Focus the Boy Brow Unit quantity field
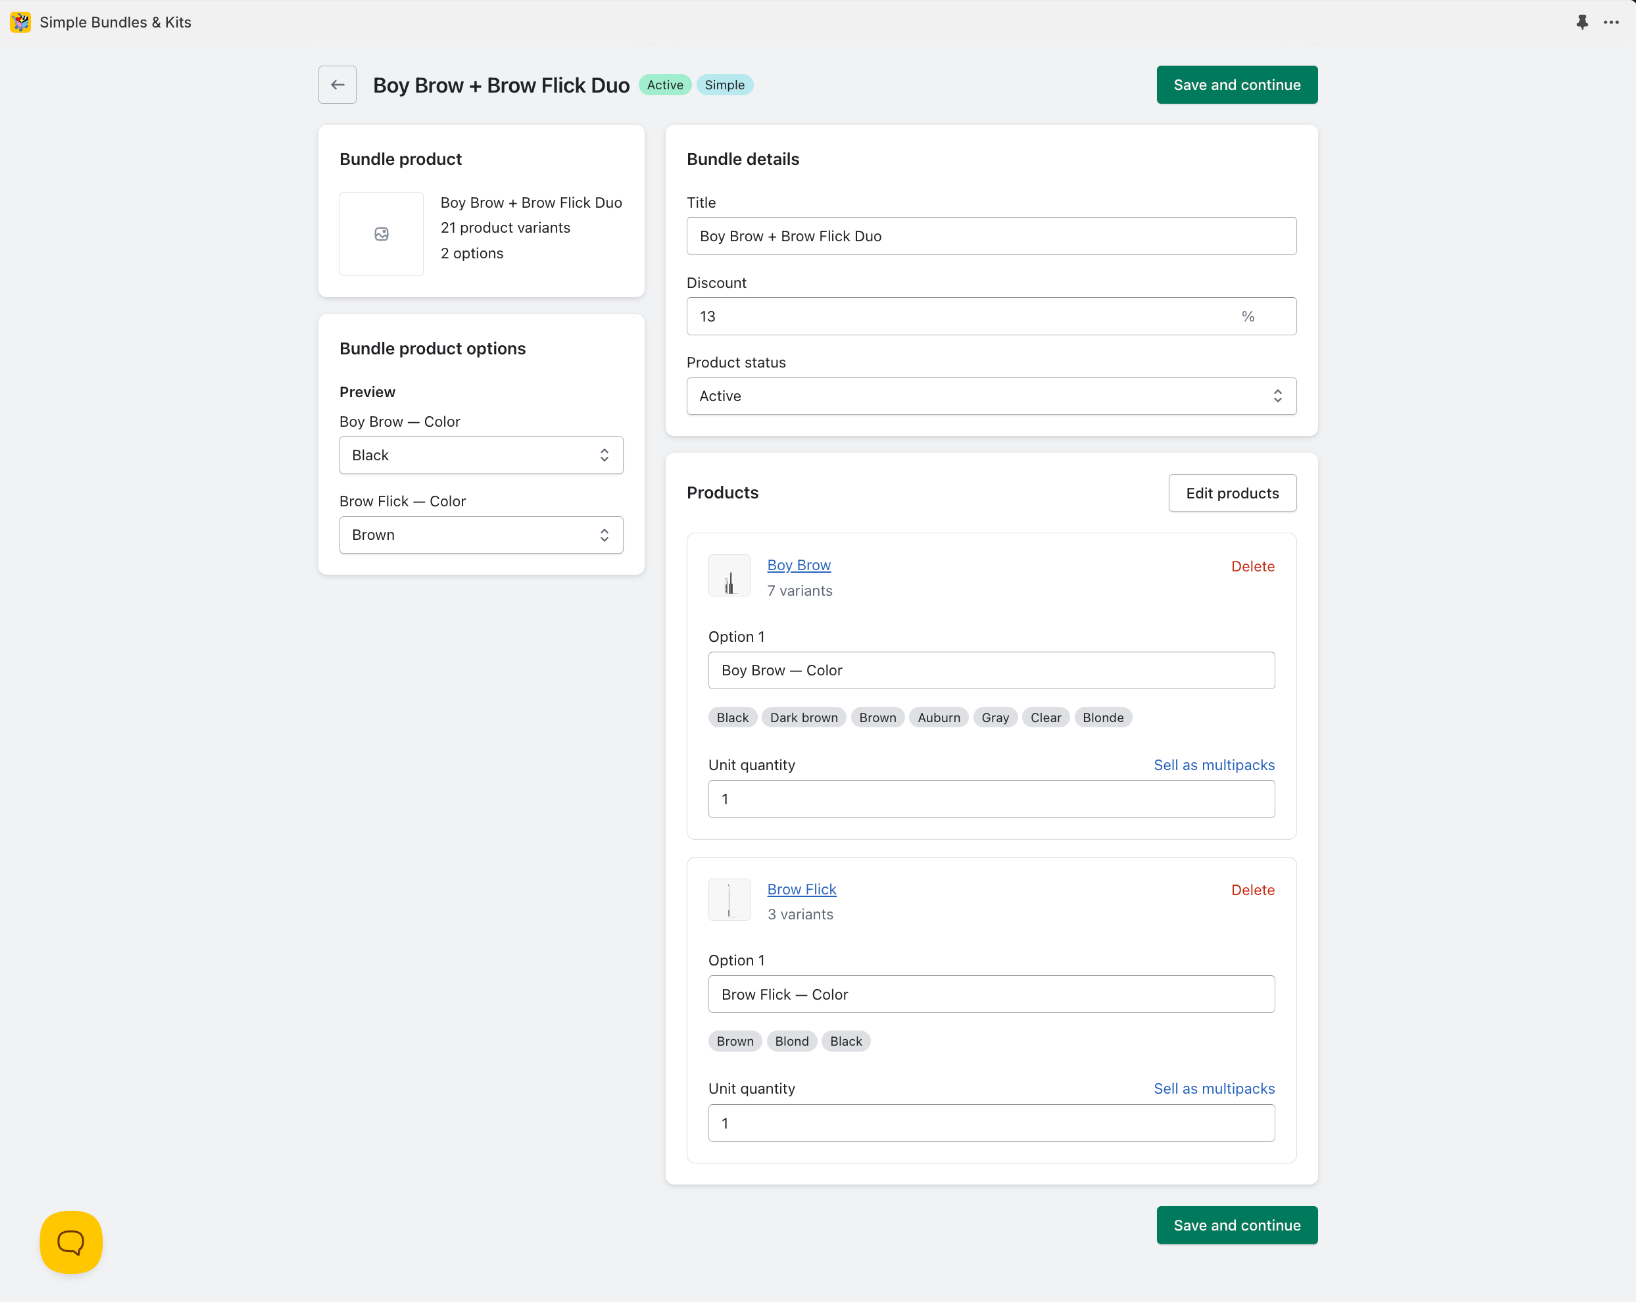 click(991, 799)
